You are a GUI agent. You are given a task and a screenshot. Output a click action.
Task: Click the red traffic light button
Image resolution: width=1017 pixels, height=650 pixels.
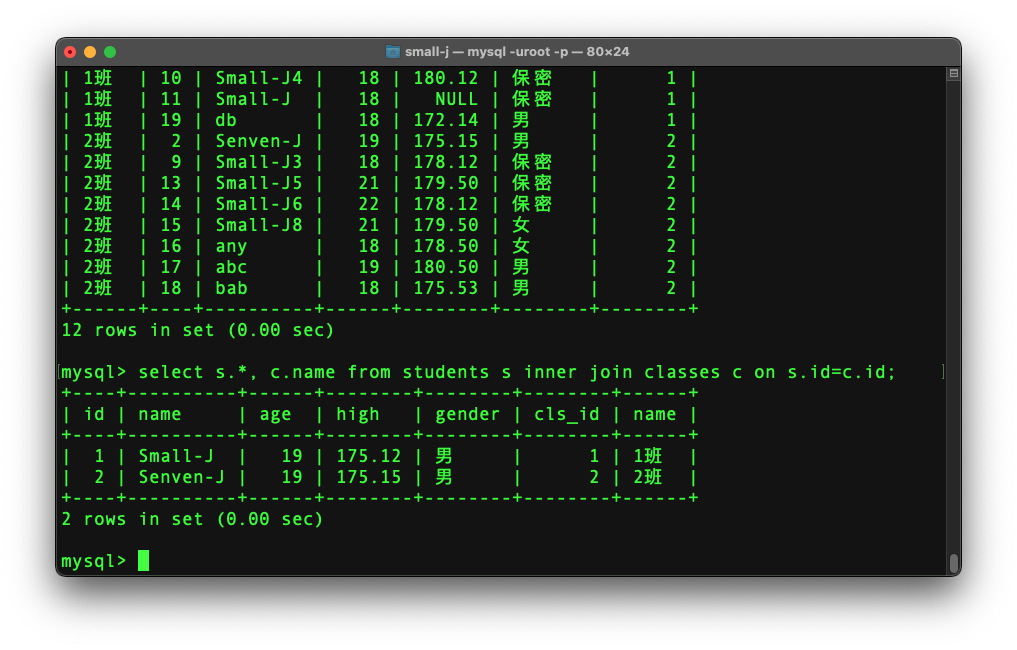pyautogui.click(x=70, y=50)
